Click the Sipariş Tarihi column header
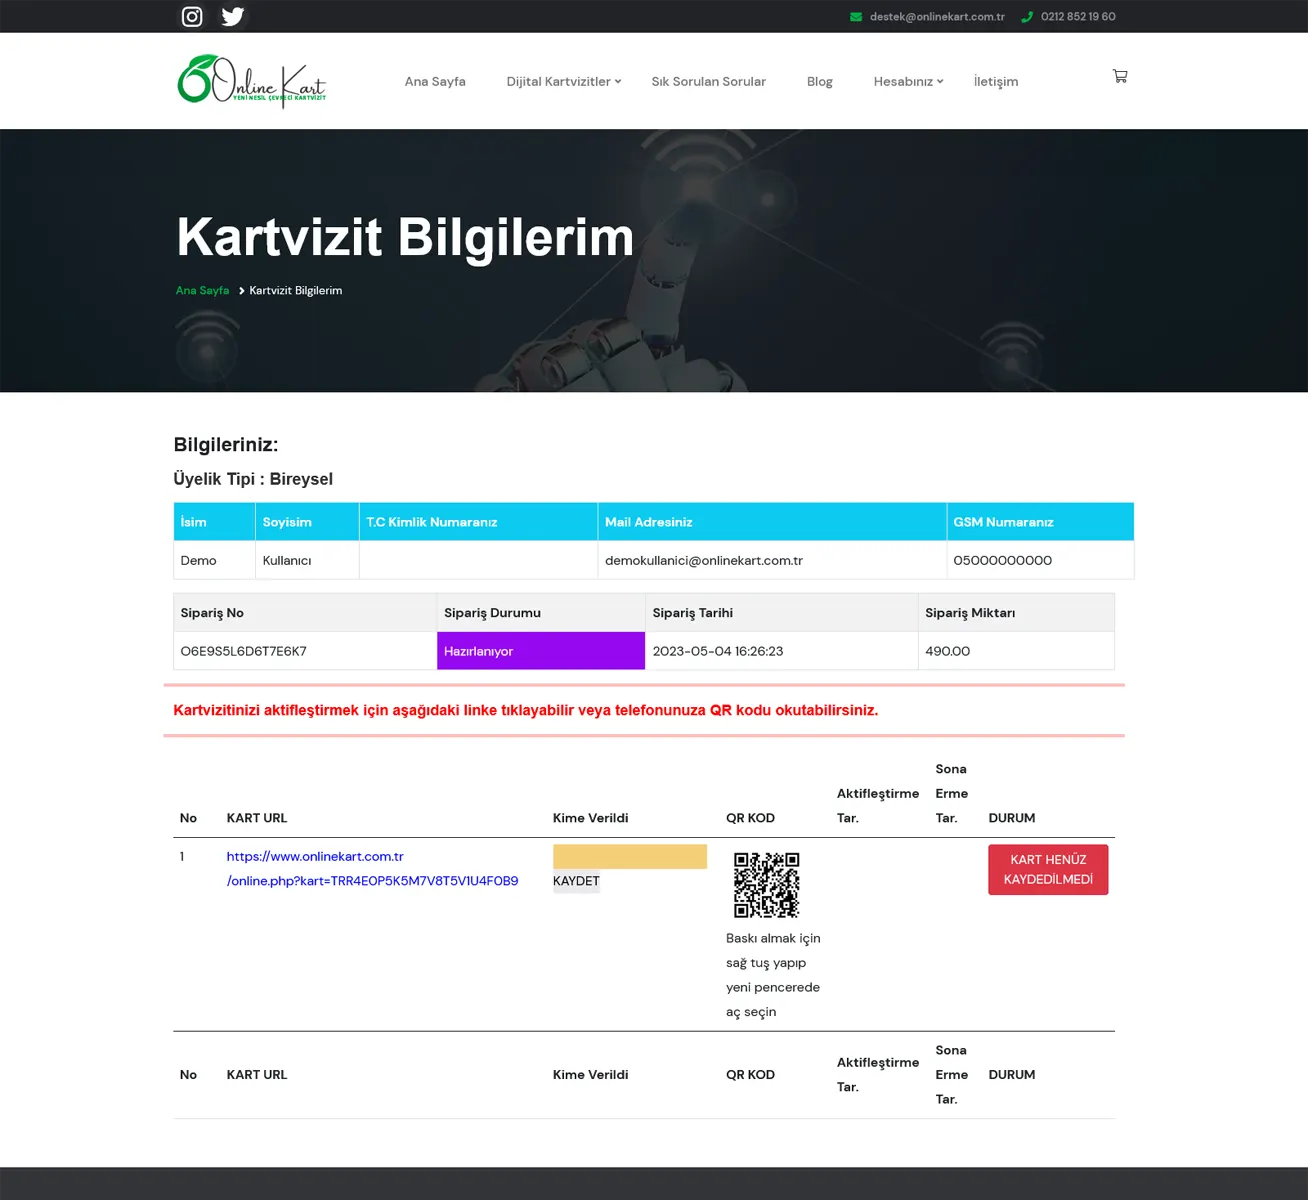The image size is (1308, 1200). tap(782, 613)
